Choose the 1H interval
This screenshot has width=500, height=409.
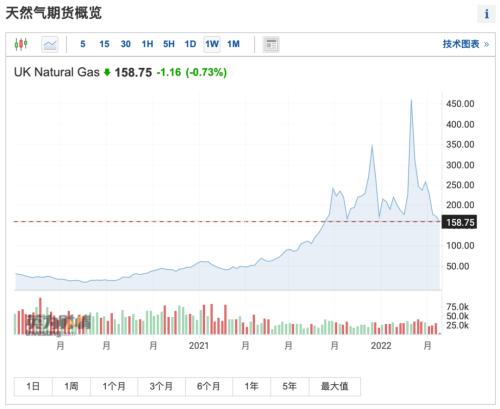pos(147,44)
